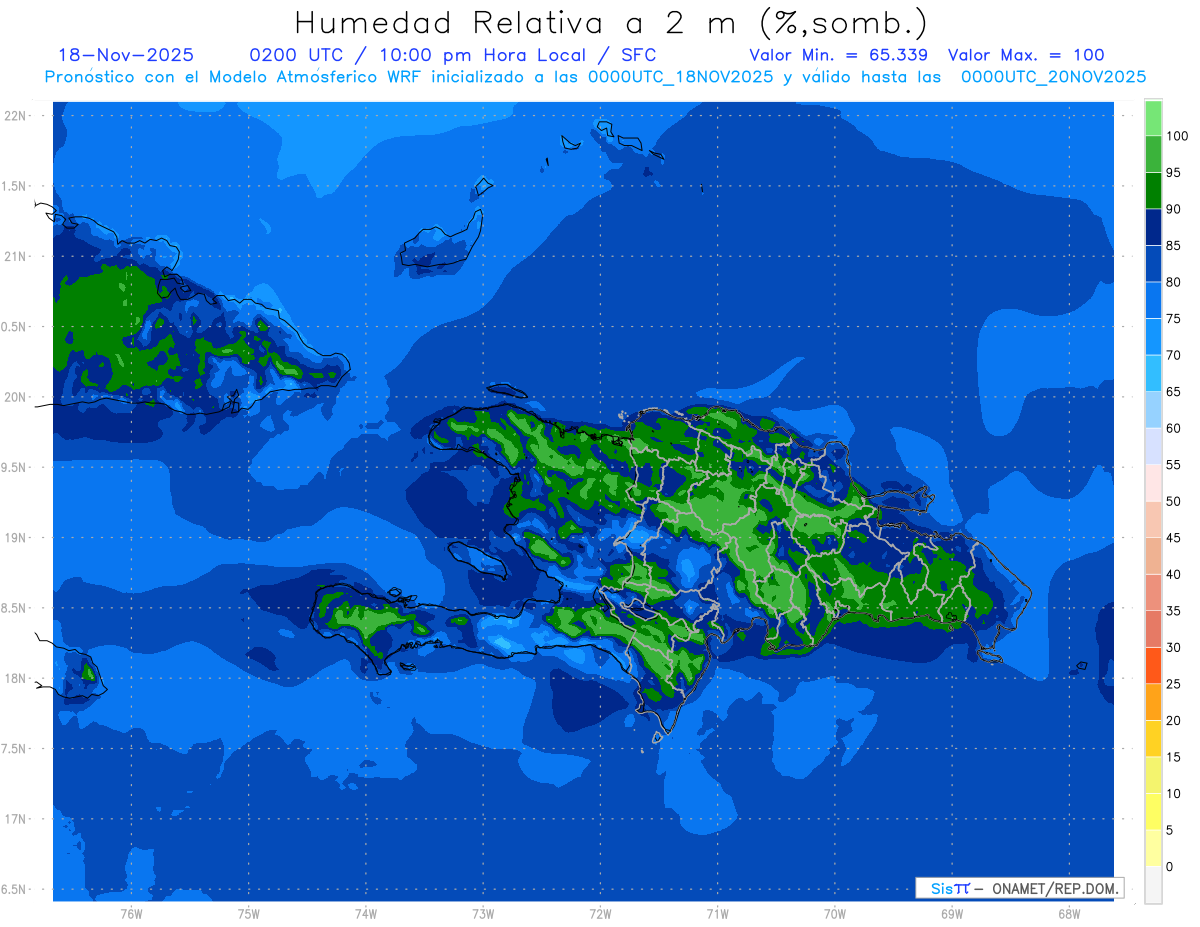Click the '100' colorbar label

[x=1176, y=136]
